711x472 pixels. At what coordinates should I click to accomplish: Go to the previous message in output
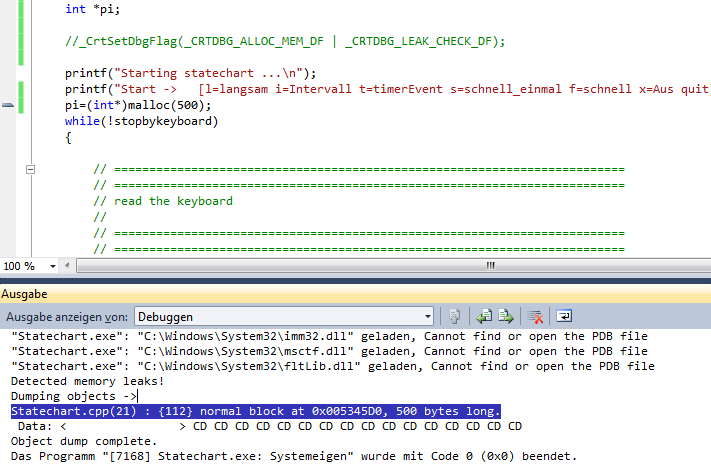pyautogui.click(x=484, y=316)
